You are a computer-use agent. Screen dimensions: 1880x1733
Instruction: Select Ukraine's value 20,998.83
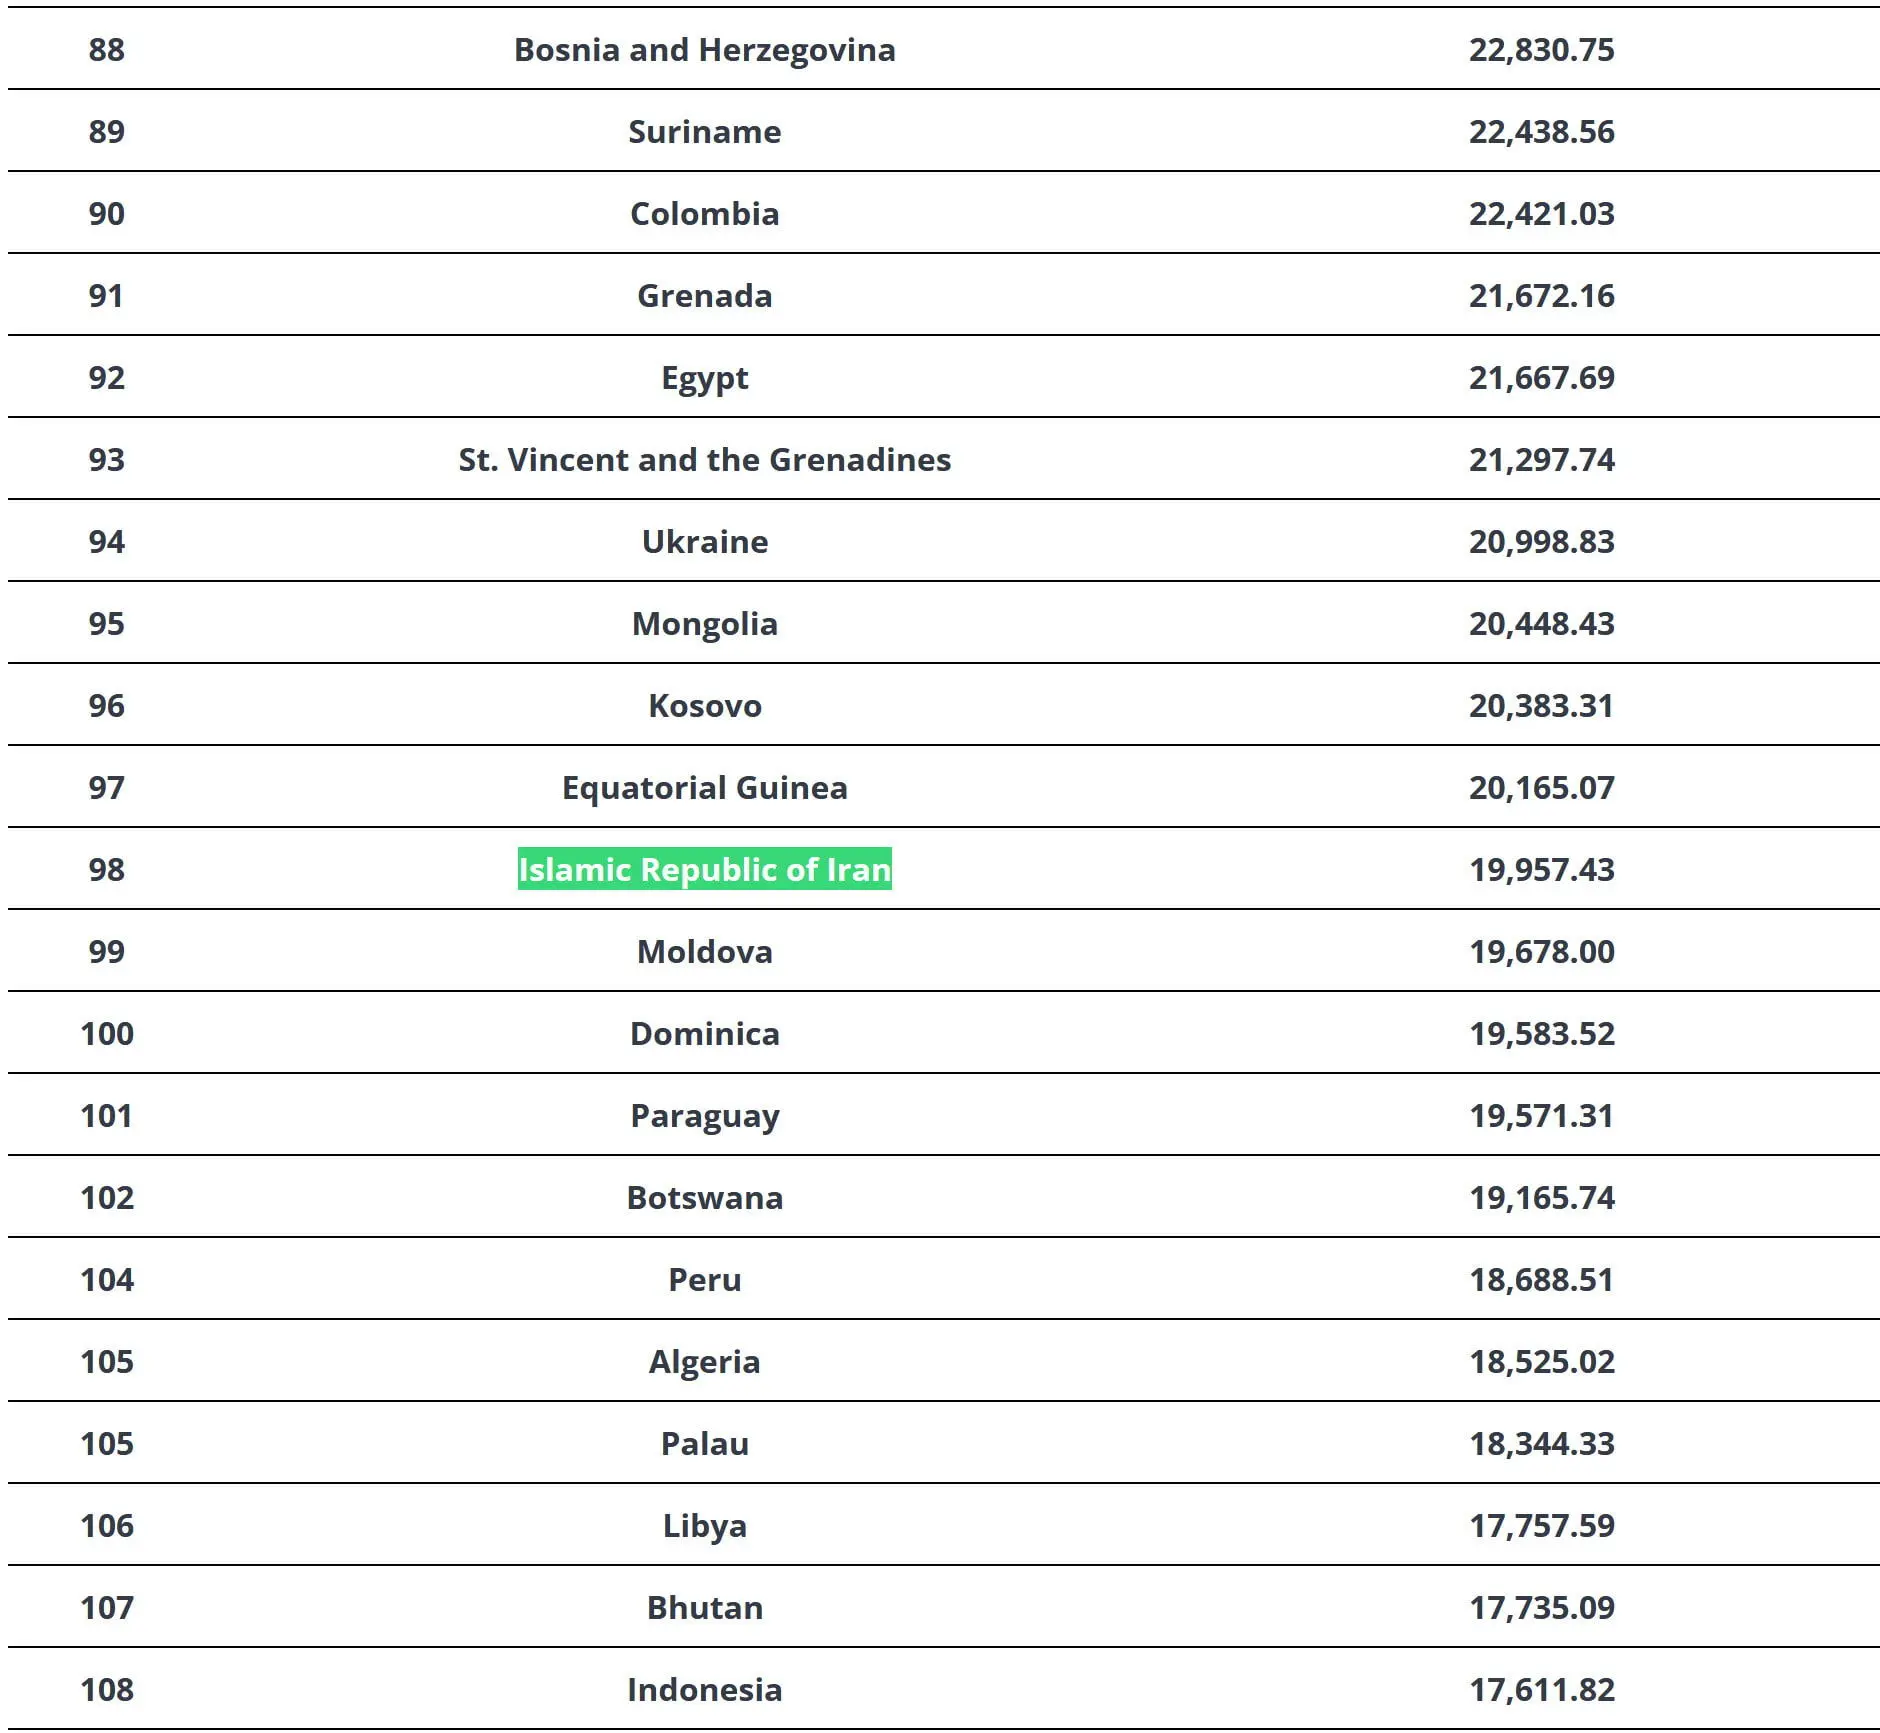pyautogui.click(x=1541, y=542)
